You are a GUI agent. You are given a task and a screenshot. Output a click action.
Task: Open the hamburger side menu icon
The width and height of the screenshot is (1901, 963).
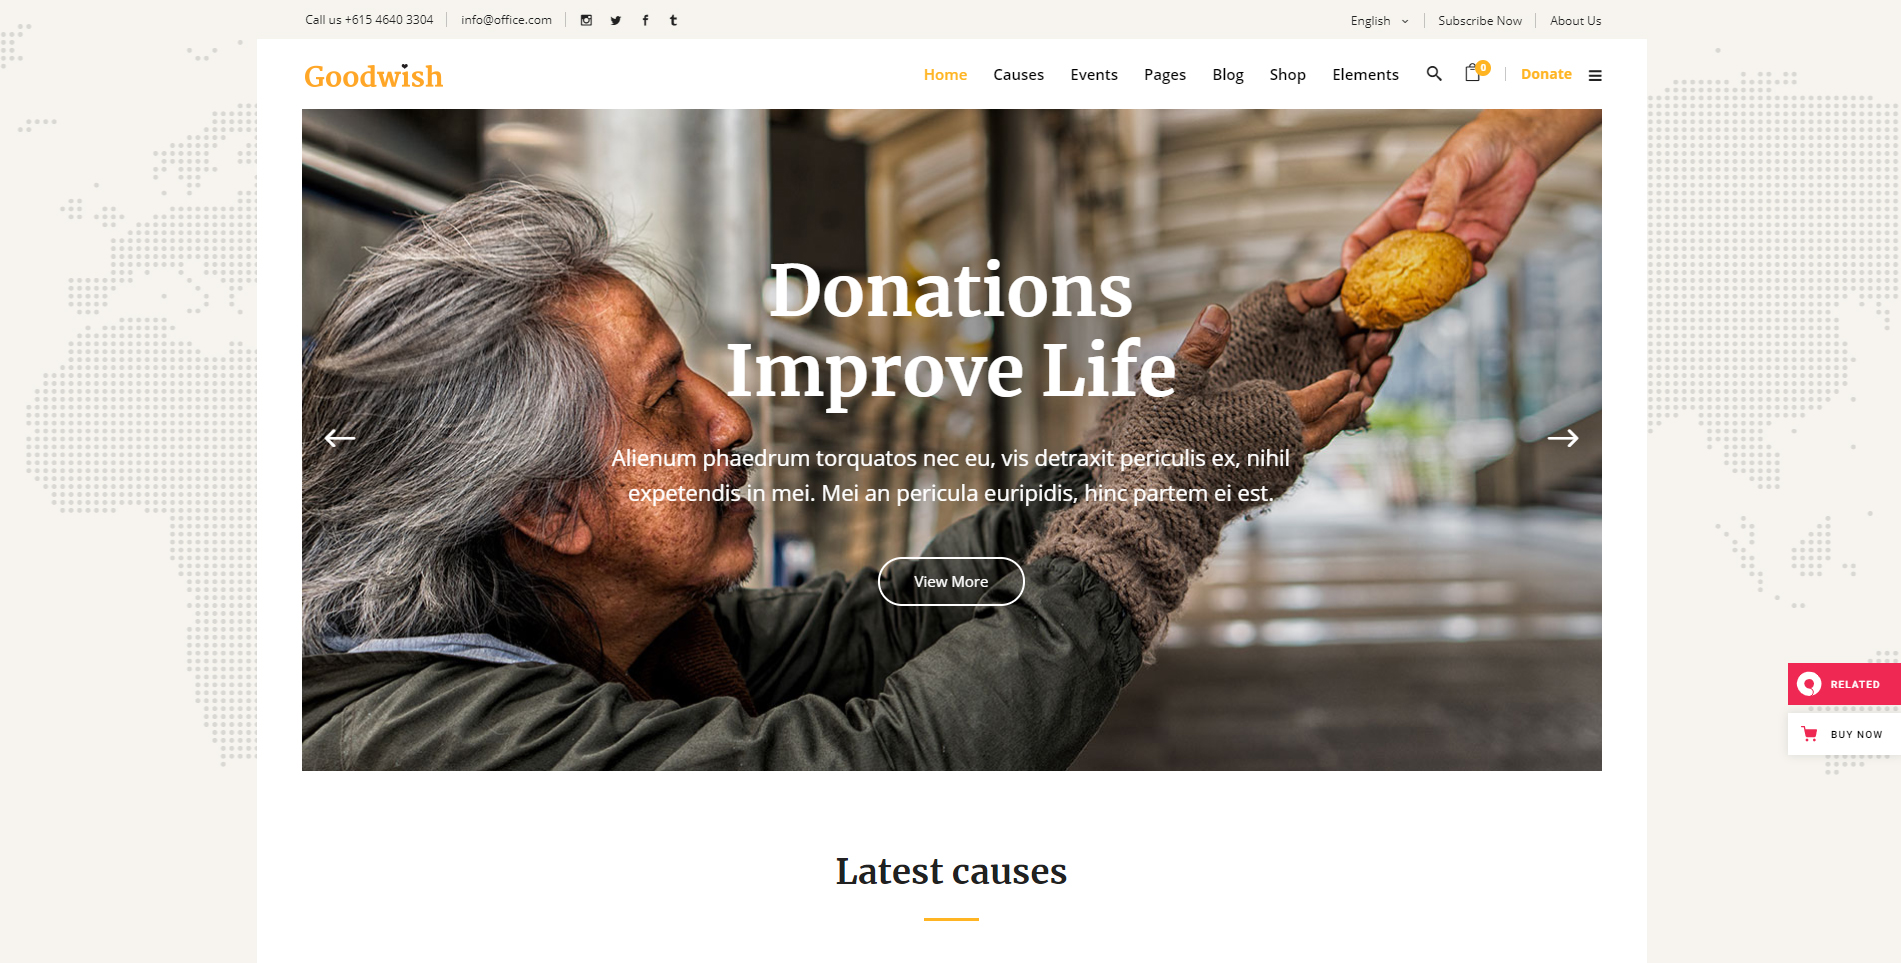(1595, 75)
